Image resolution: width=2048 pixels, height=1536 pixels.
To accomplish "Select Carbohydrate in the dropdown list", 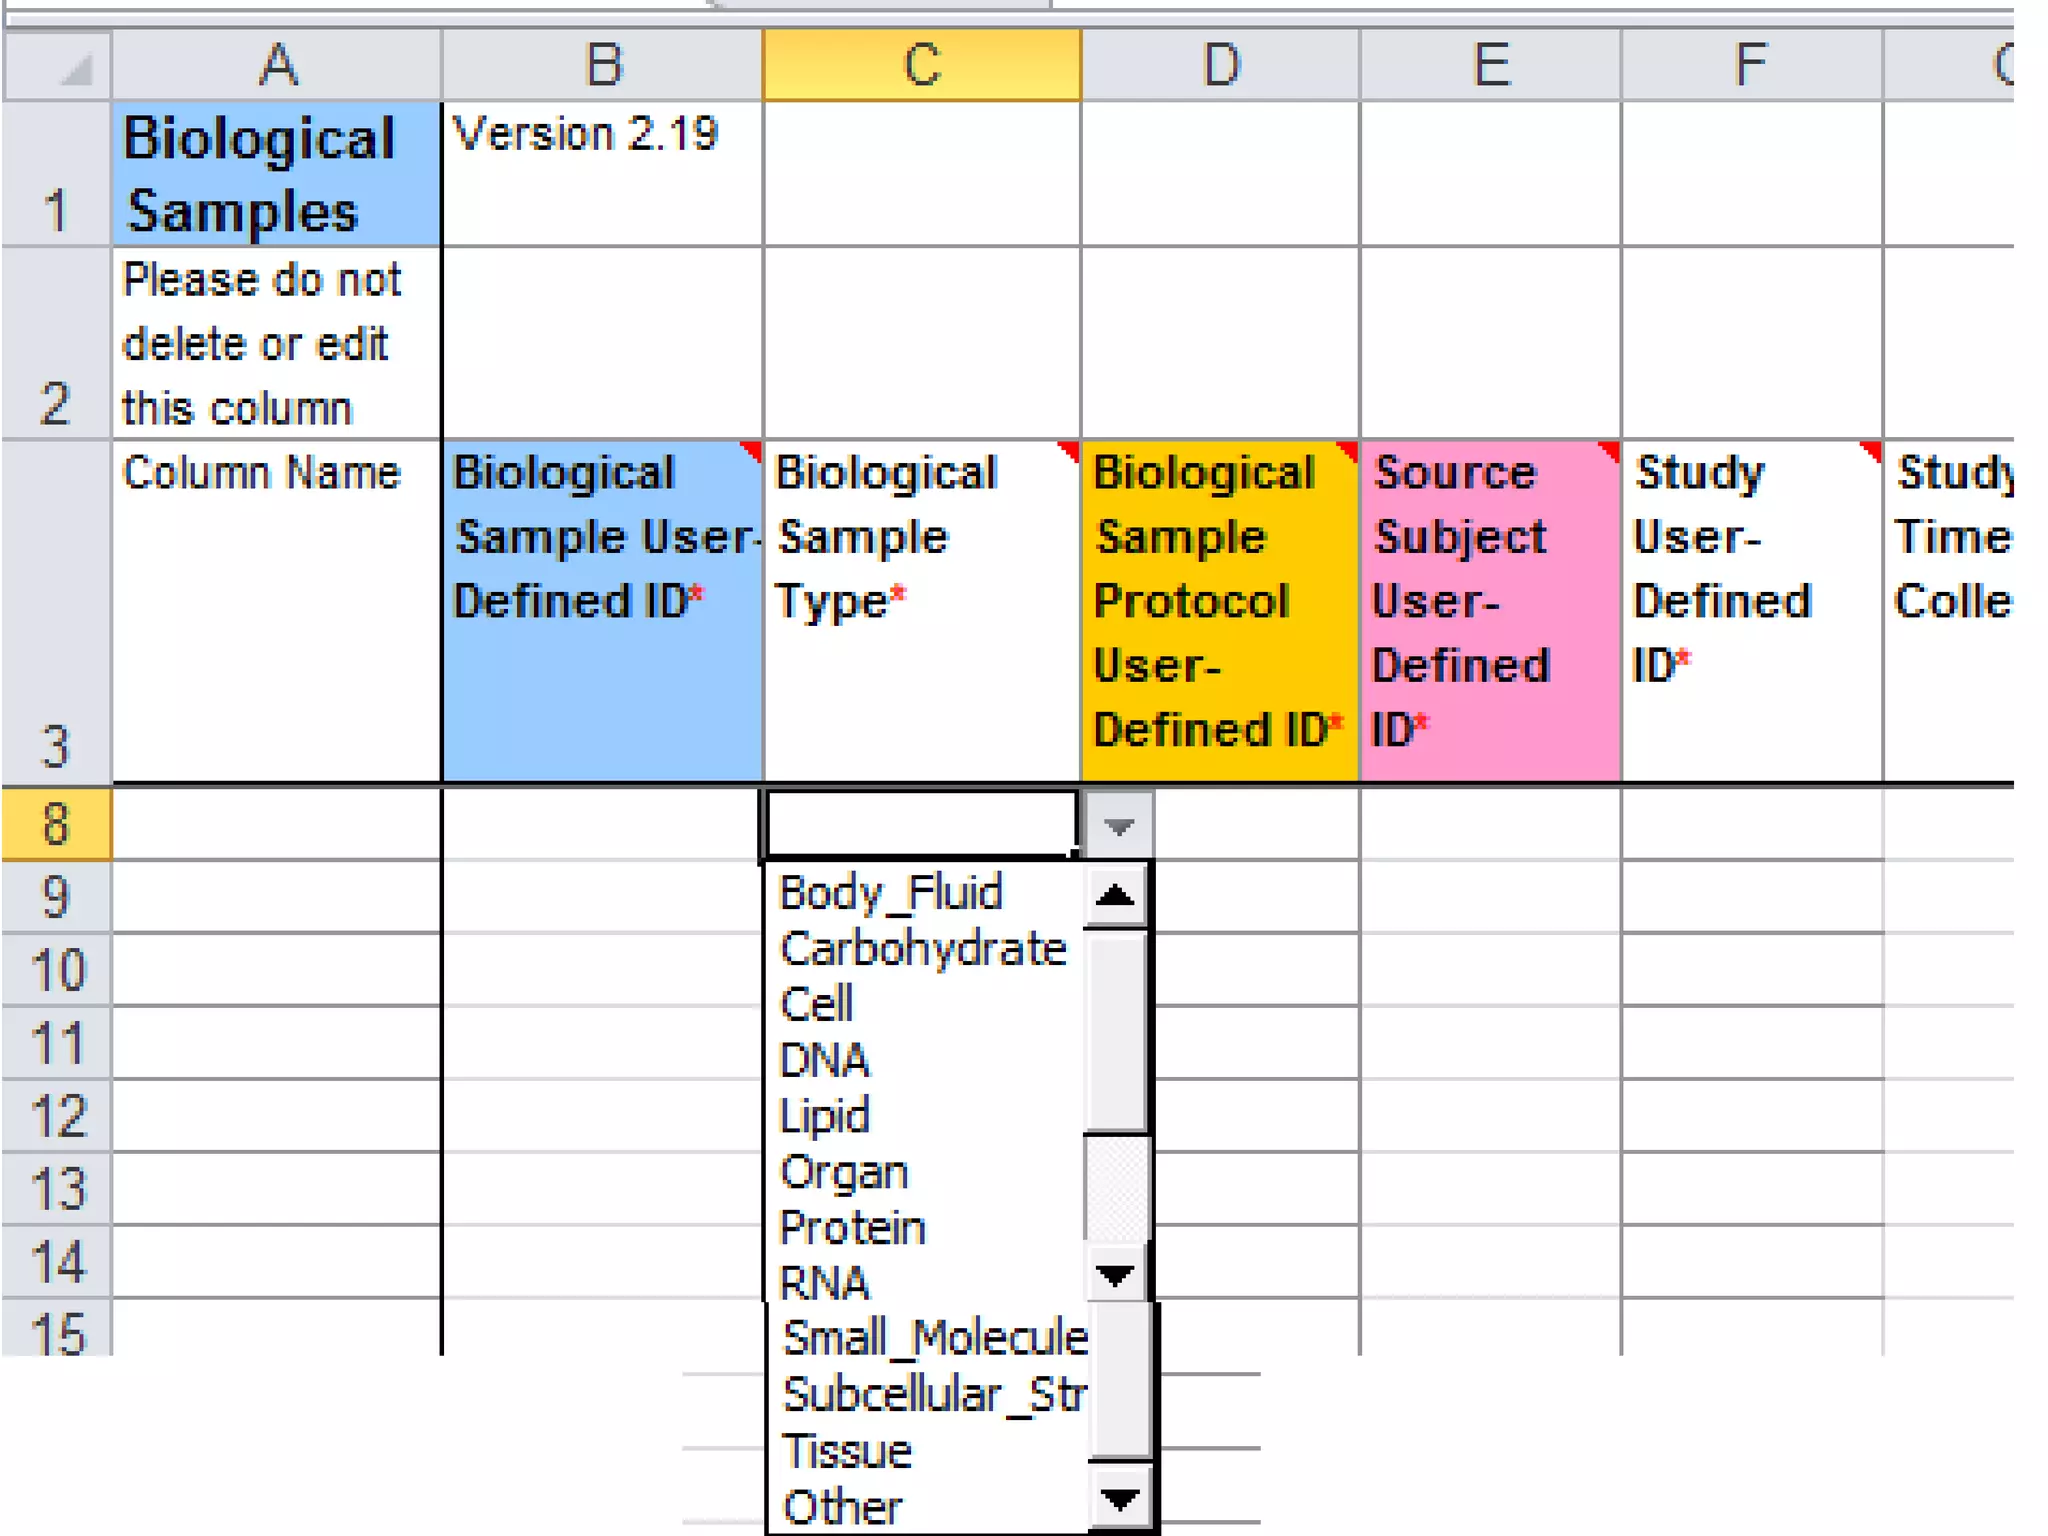I will tap(923, 949).
